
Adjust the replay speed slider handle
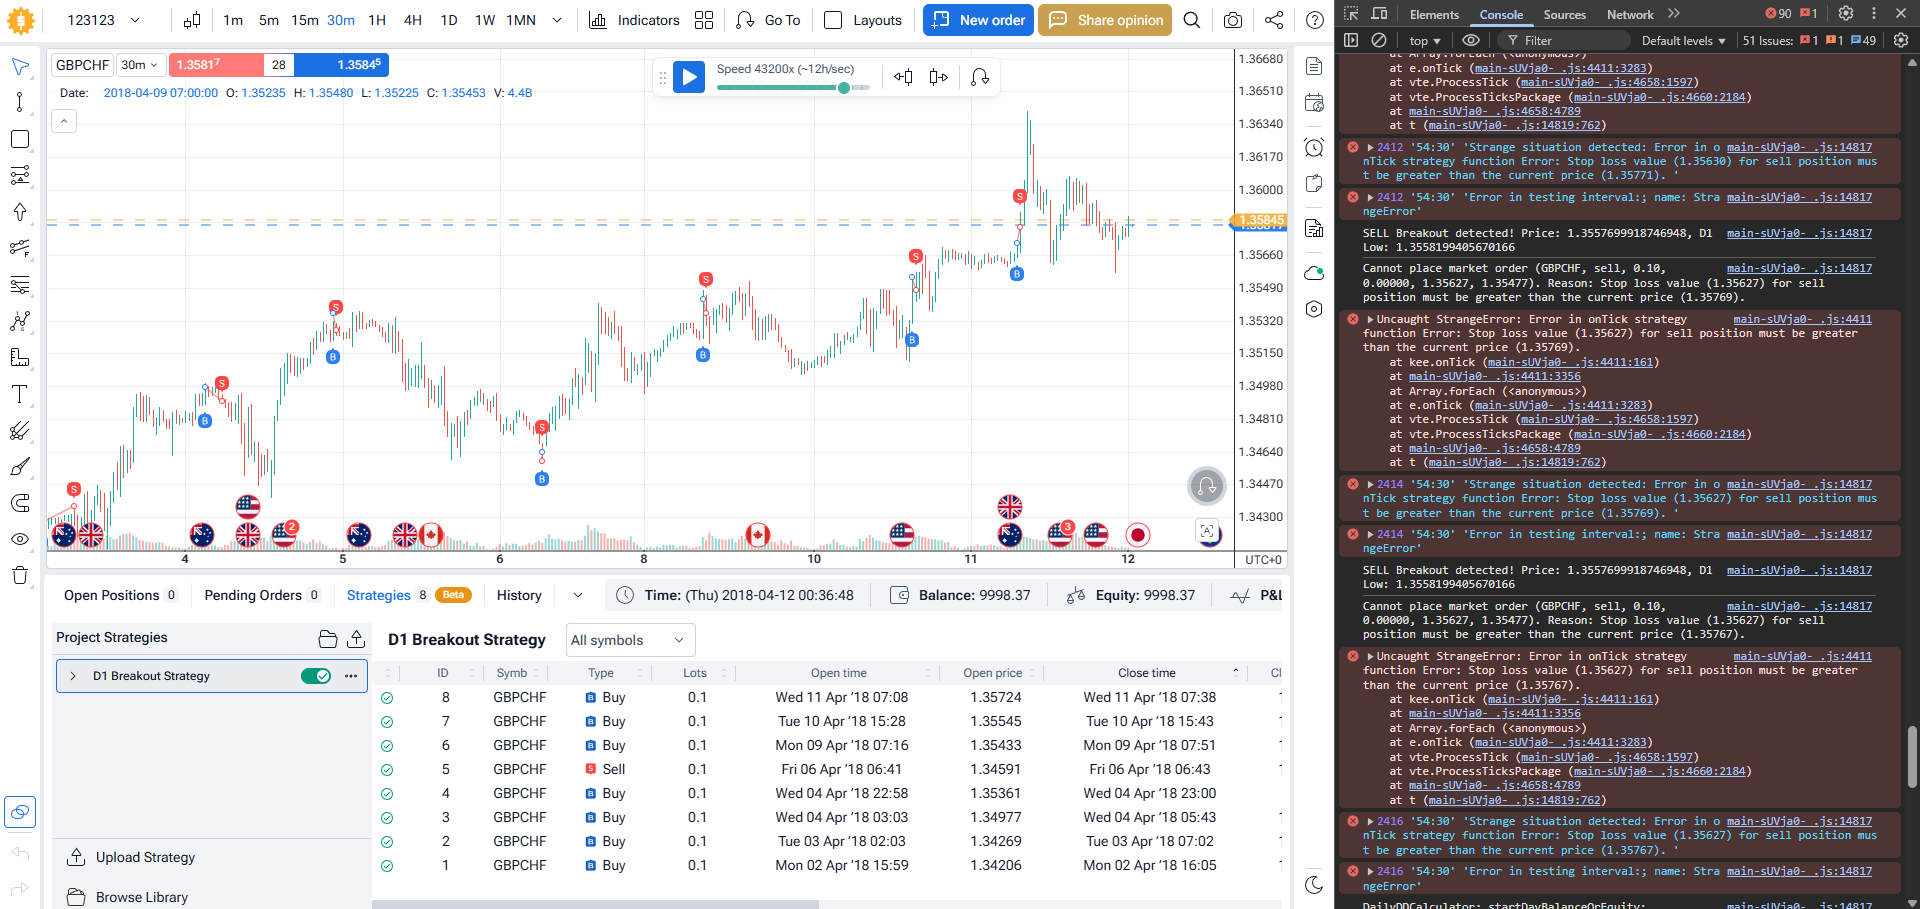pyautogui.click(x=844, y=88)
